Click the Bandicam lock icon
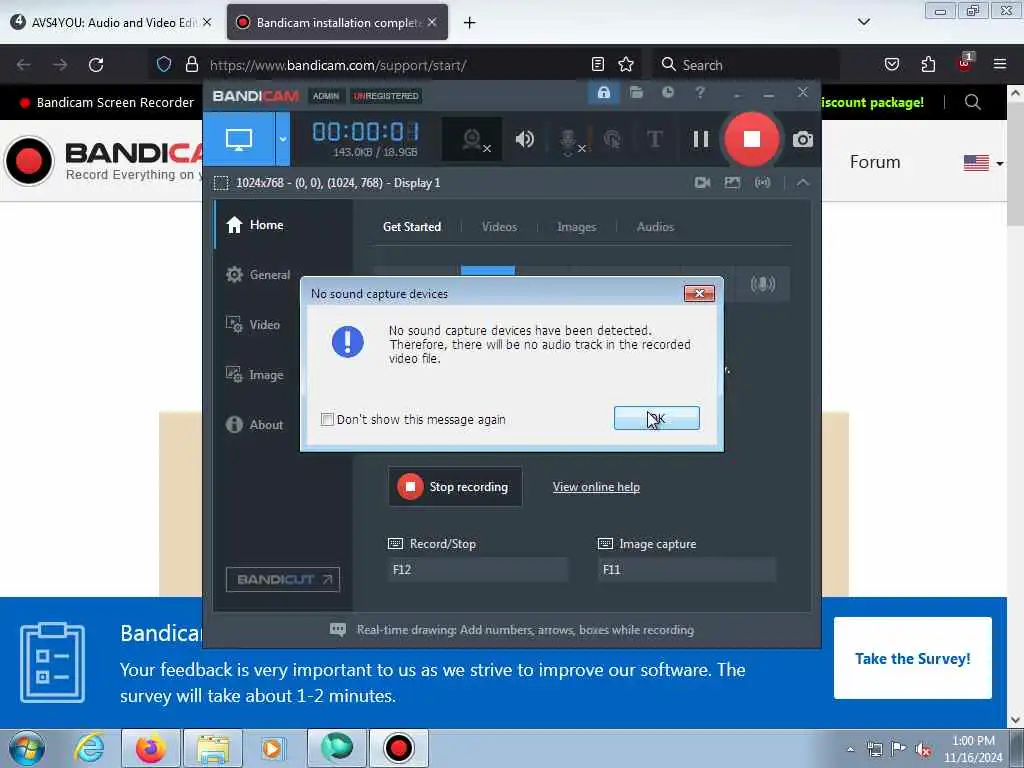This screenshot has width=1024, height=768. click(604, 93)
